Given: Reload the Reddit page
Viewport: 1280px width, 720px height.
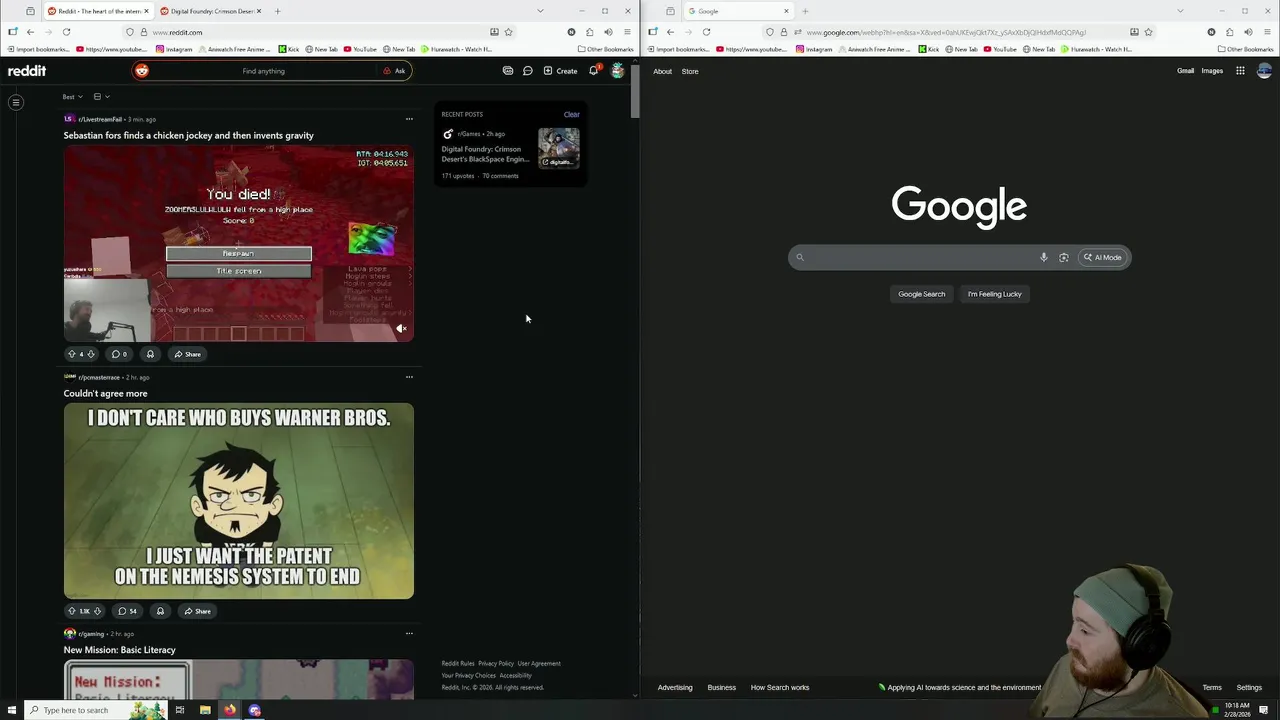Looking at the screenshot, I should click(x=66, y=32).
